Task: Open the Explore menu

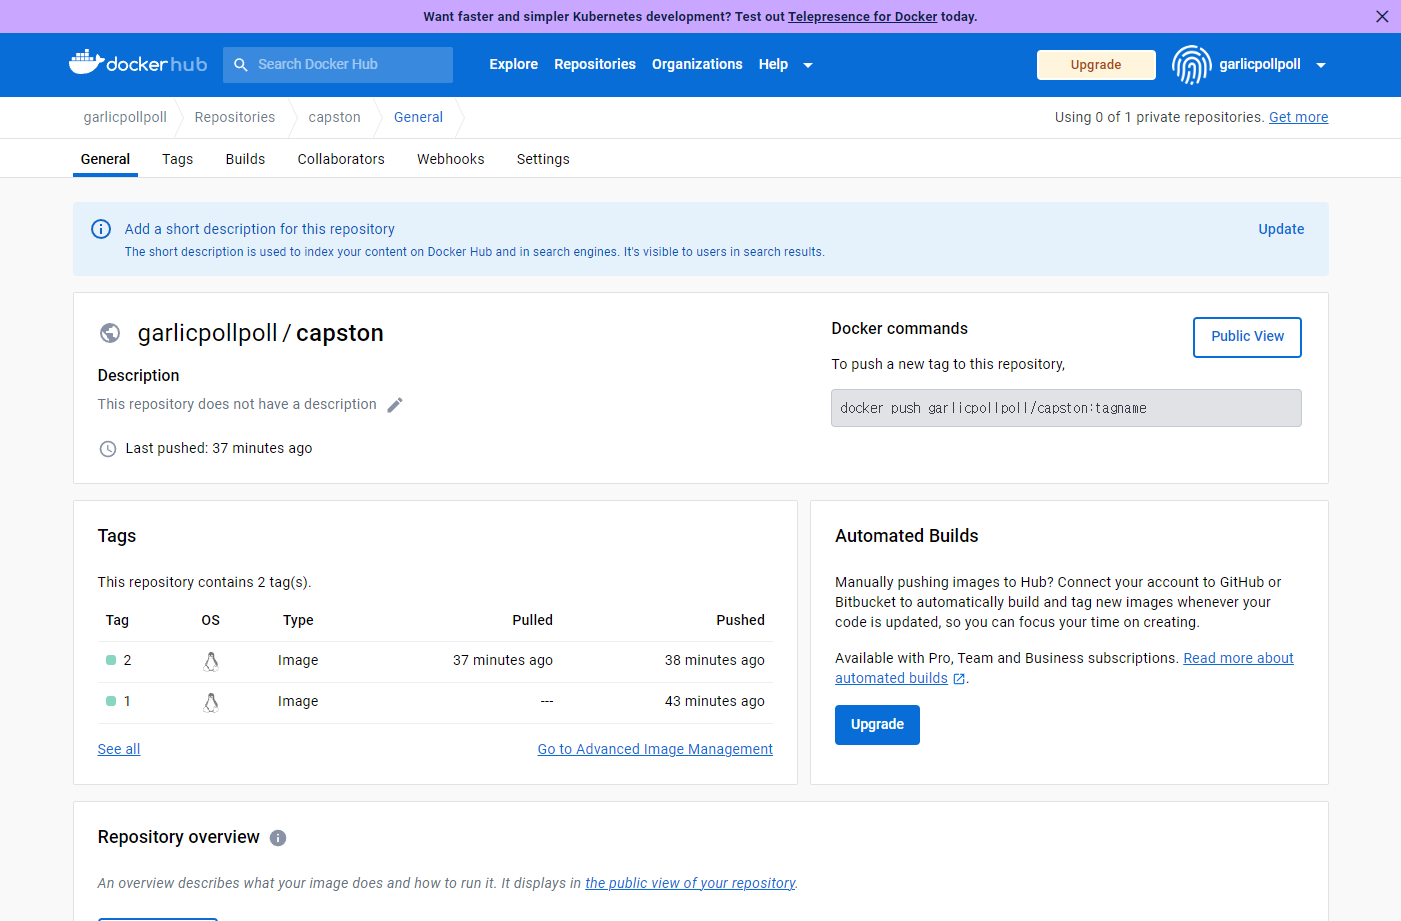Action: pyautogui.click(x=514, y=64)
